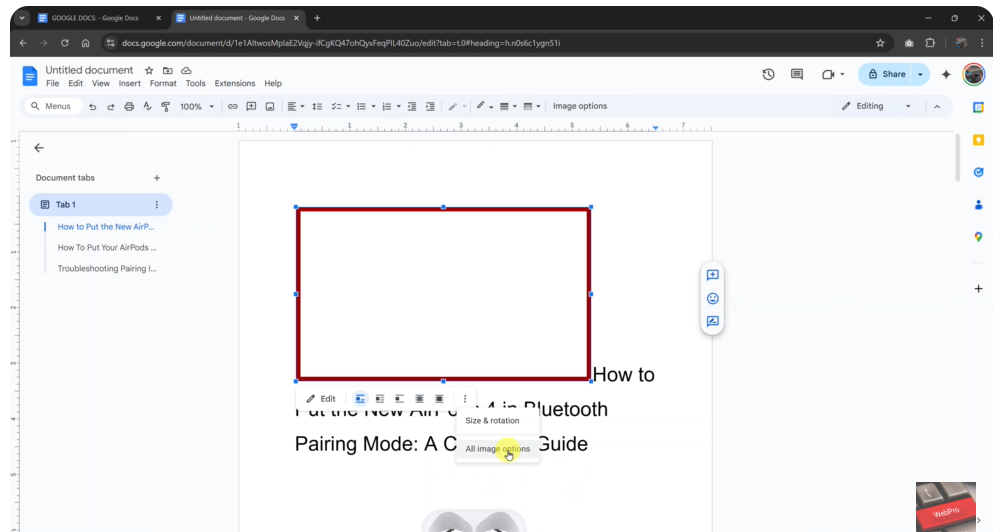Open Share quick actions arrow

920,74
